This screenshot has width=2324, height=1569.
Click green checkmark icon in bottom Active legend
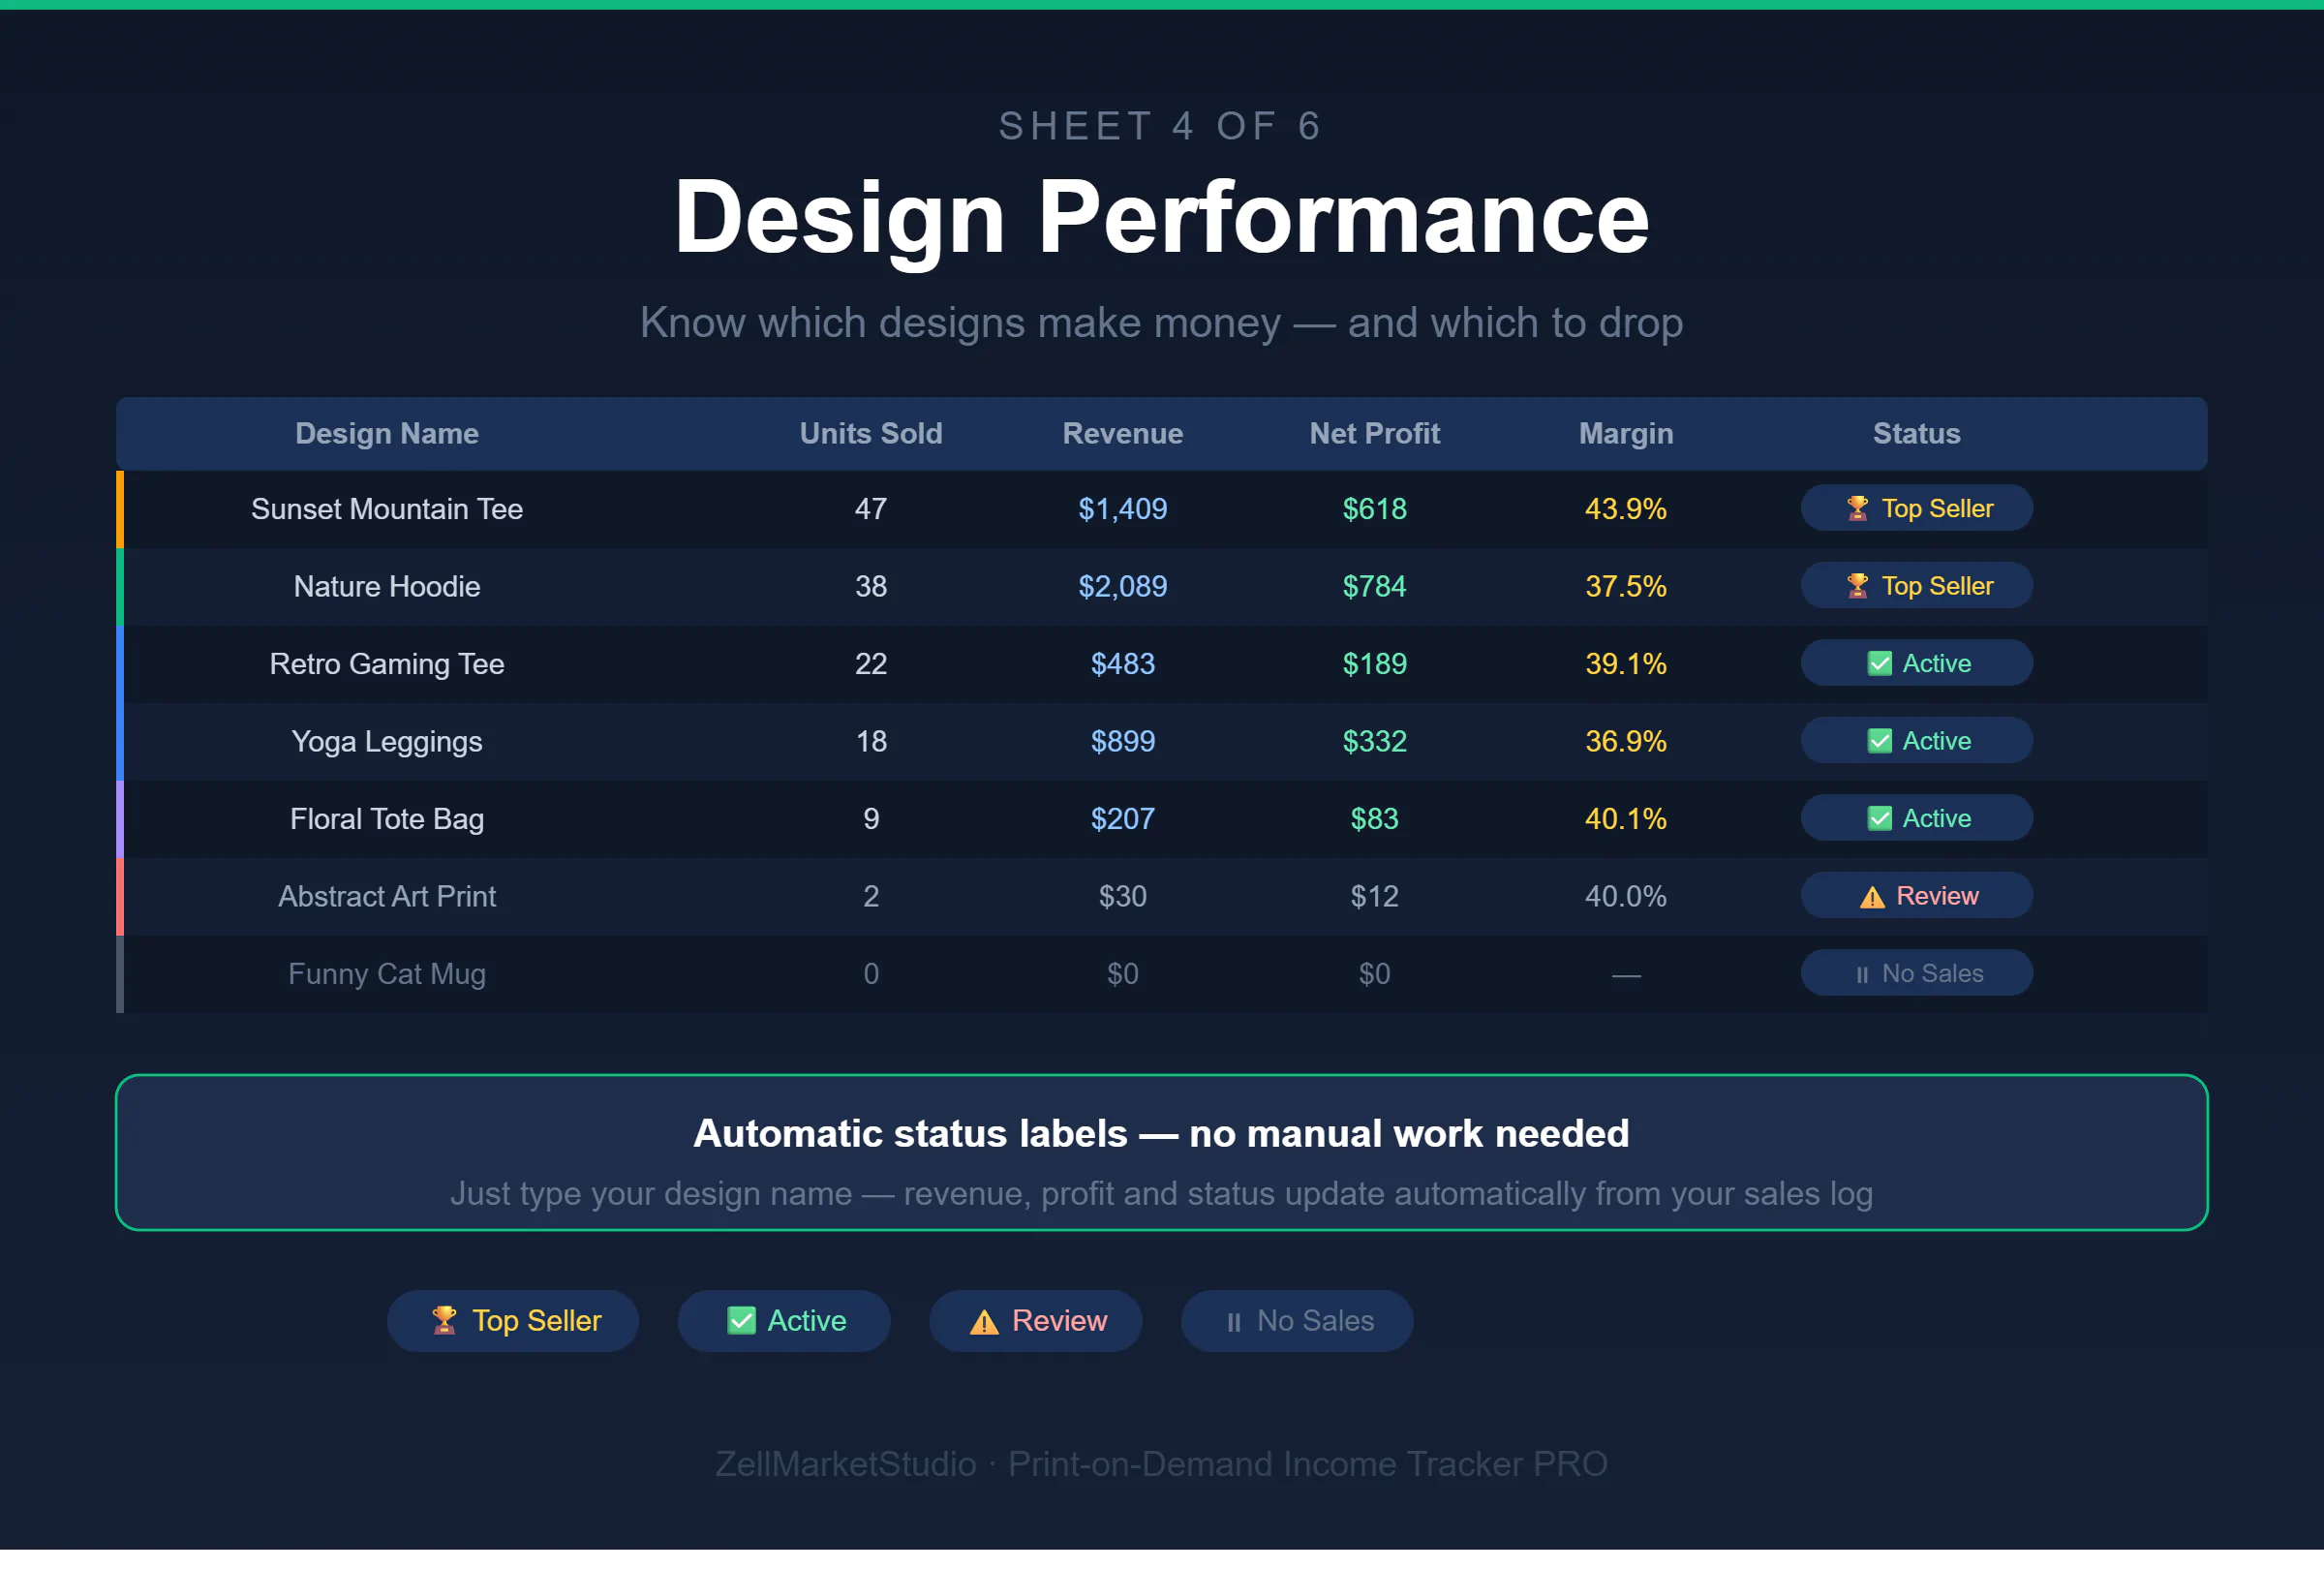pos(741,1321)
